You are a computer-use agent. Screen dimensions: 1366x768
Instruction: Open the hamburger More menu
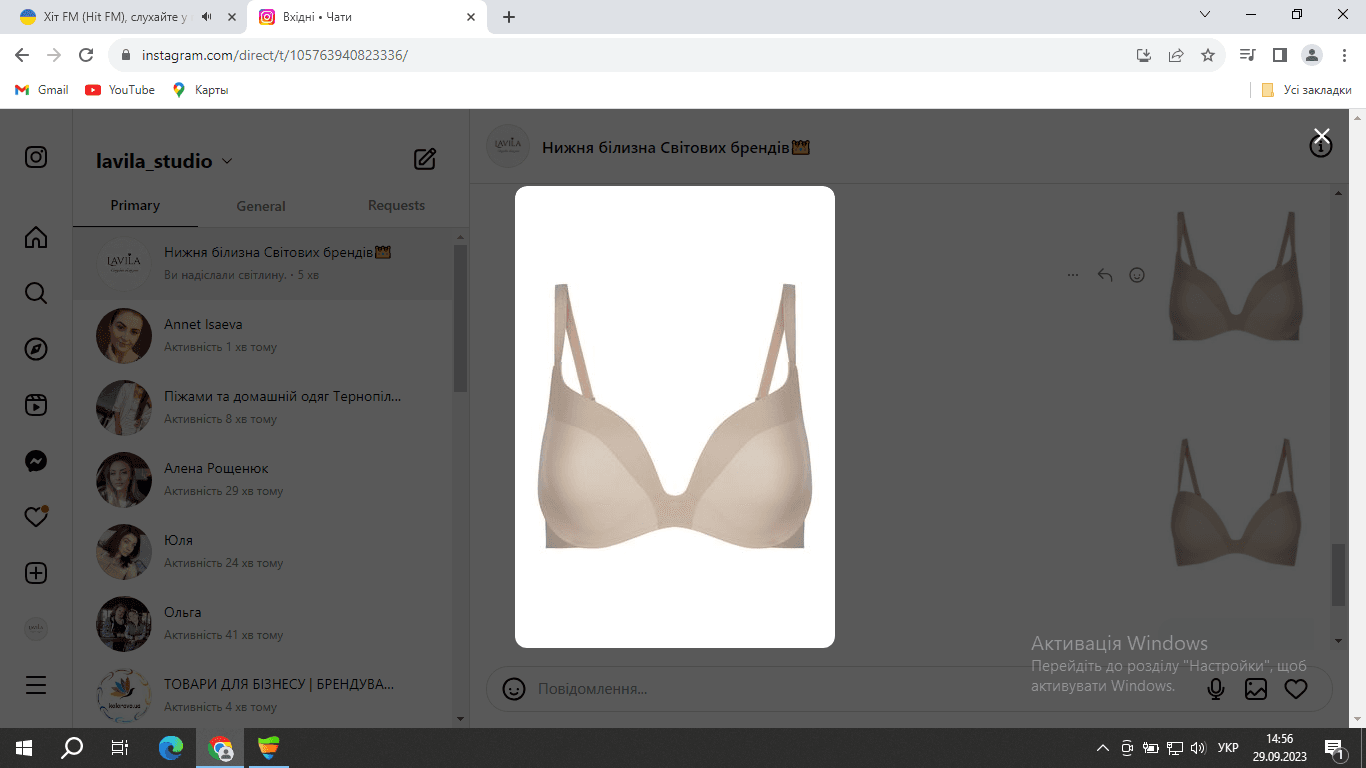click(36, 685)
